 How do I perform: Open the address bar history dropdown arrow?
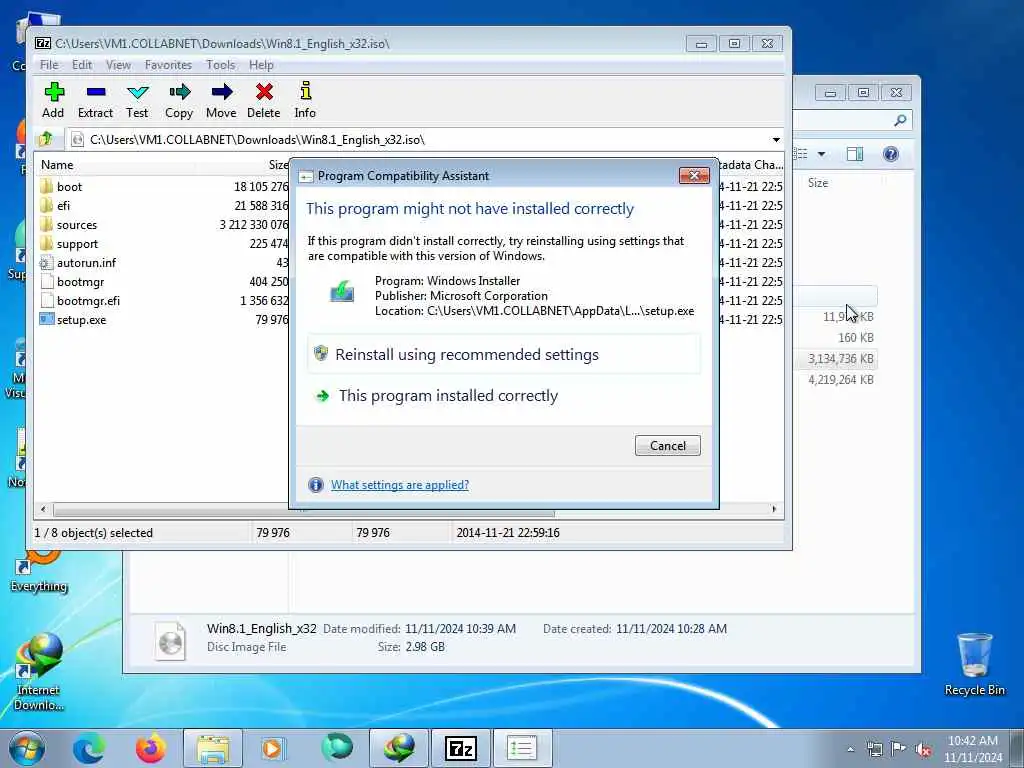click(776, 140)
